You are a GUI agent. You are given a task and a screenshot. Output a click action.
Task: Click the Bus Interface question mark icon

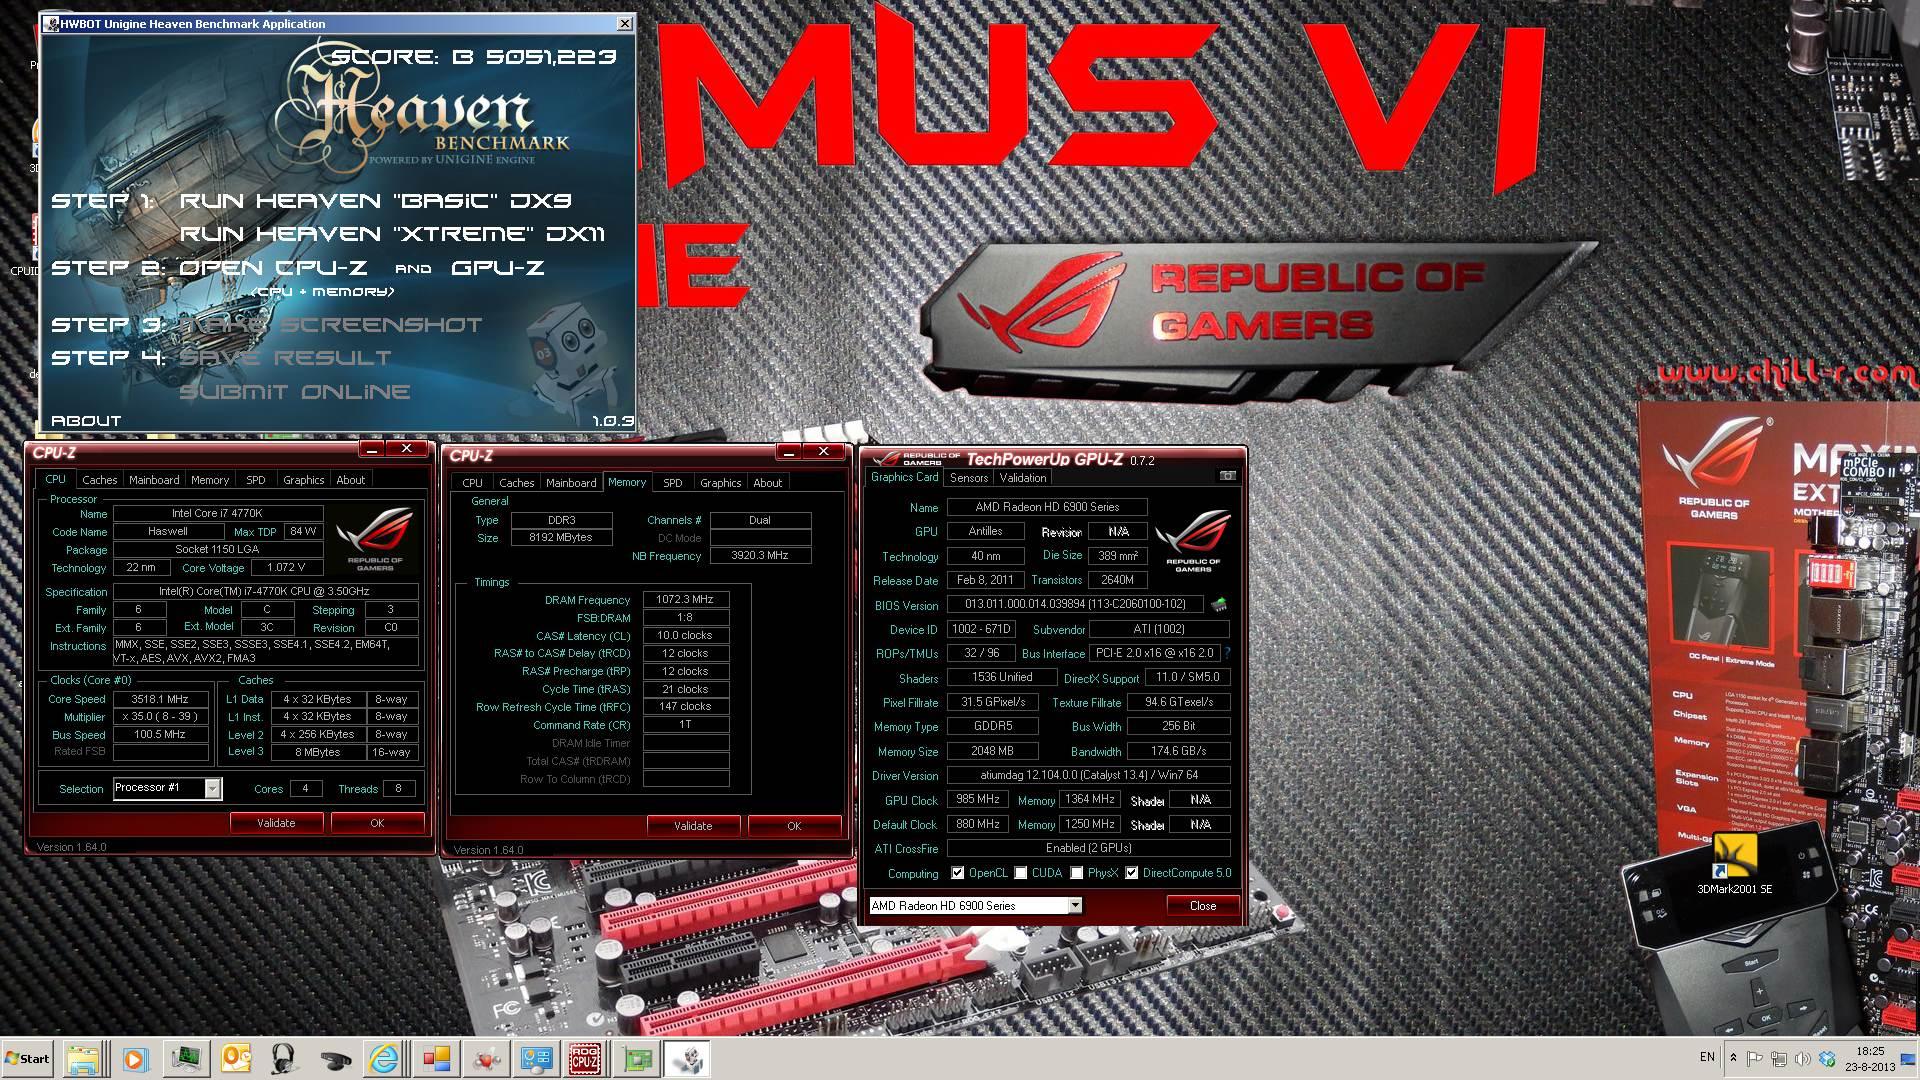[x=1227, y=653]
